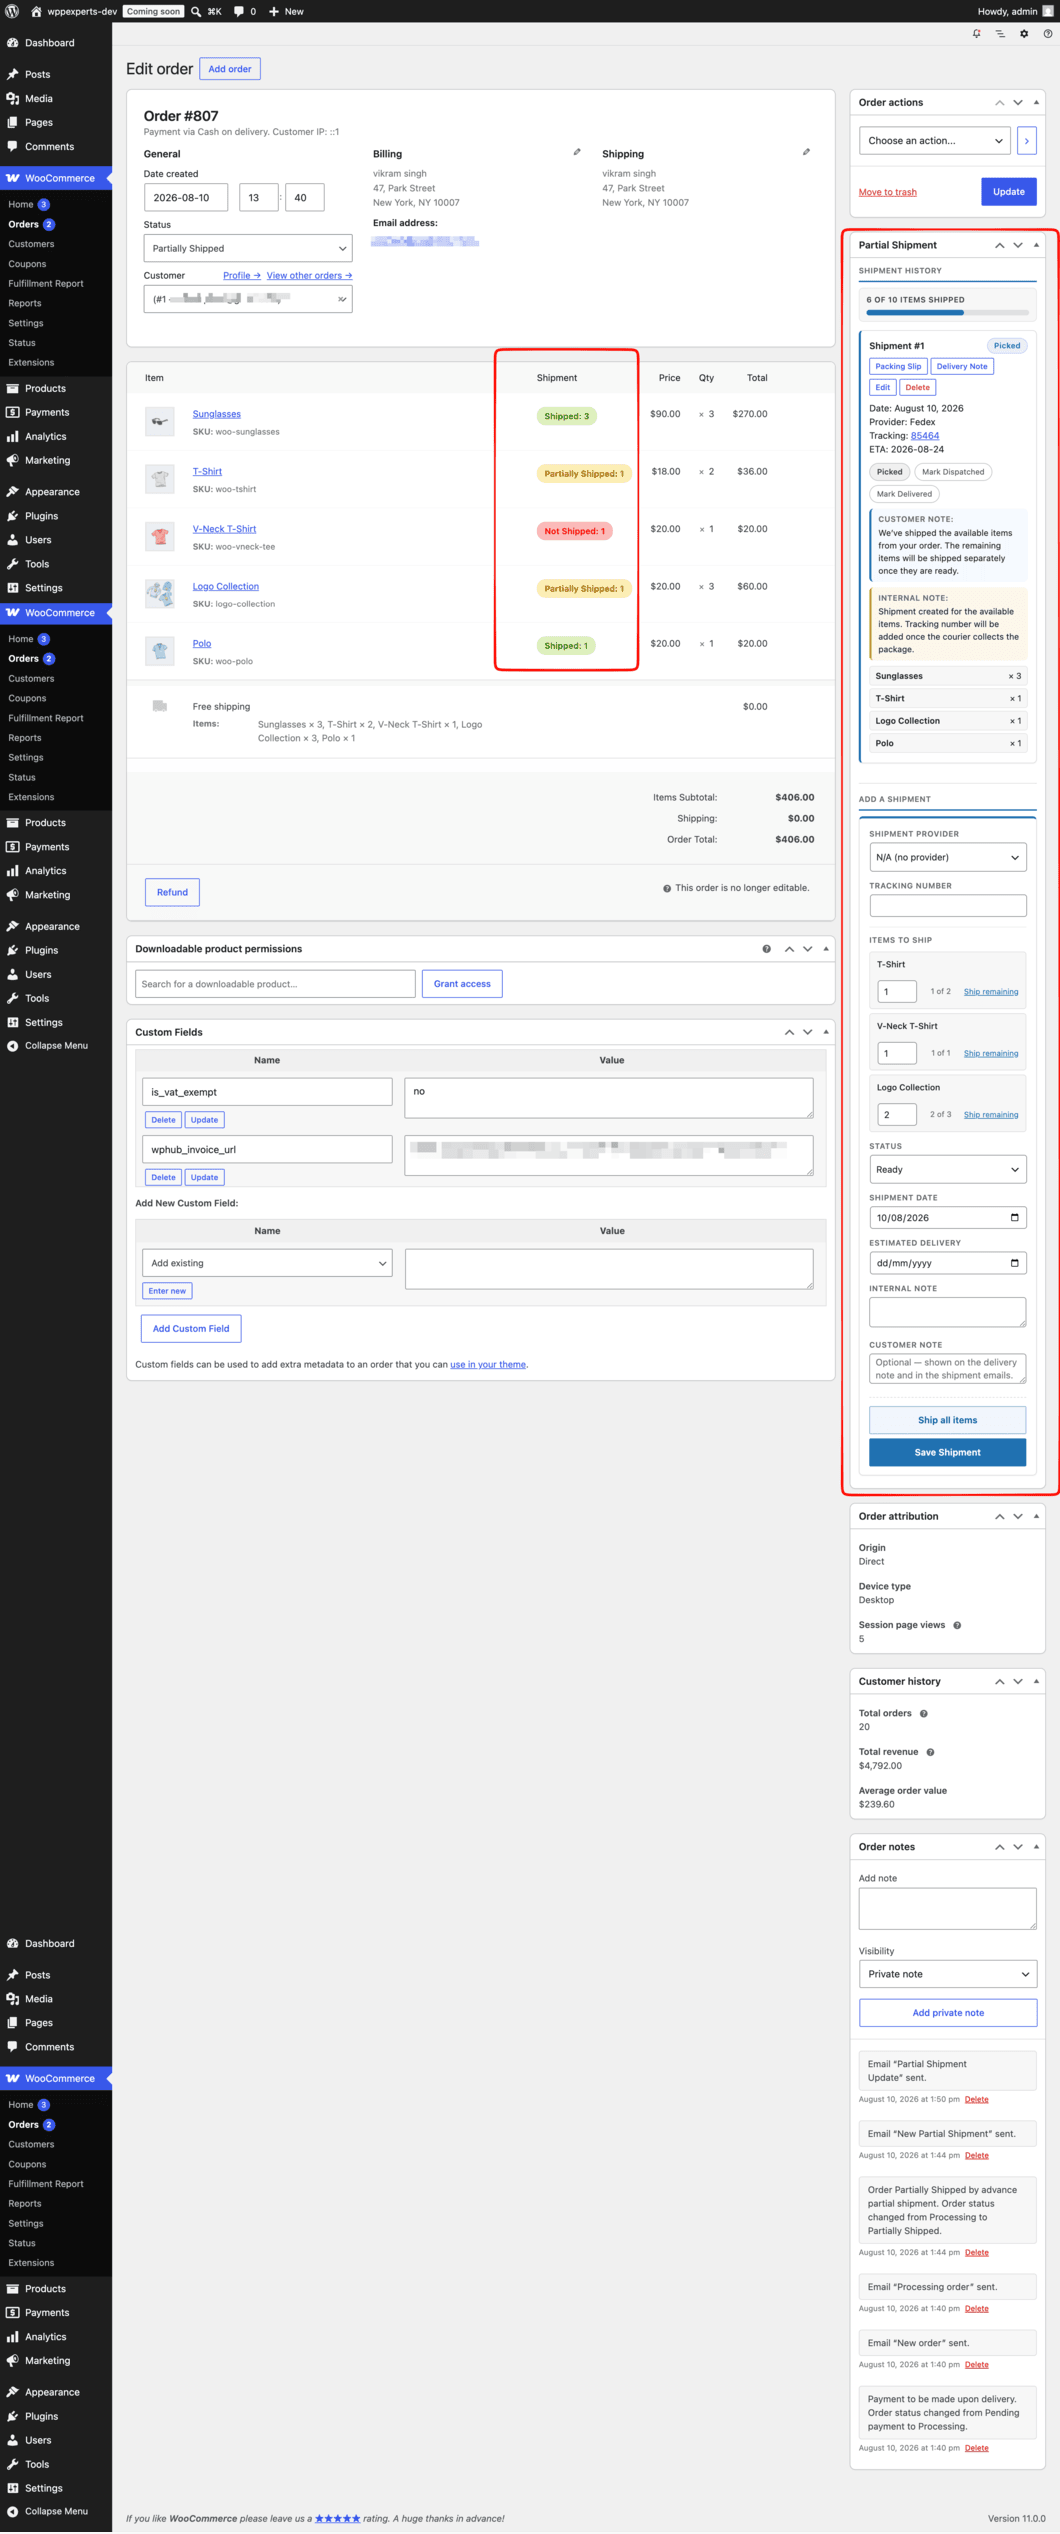Screen dimensions: 1060x2534
Task: Click Update button in Order actions
Action: pyautogui.click(x=1008, y=192)
